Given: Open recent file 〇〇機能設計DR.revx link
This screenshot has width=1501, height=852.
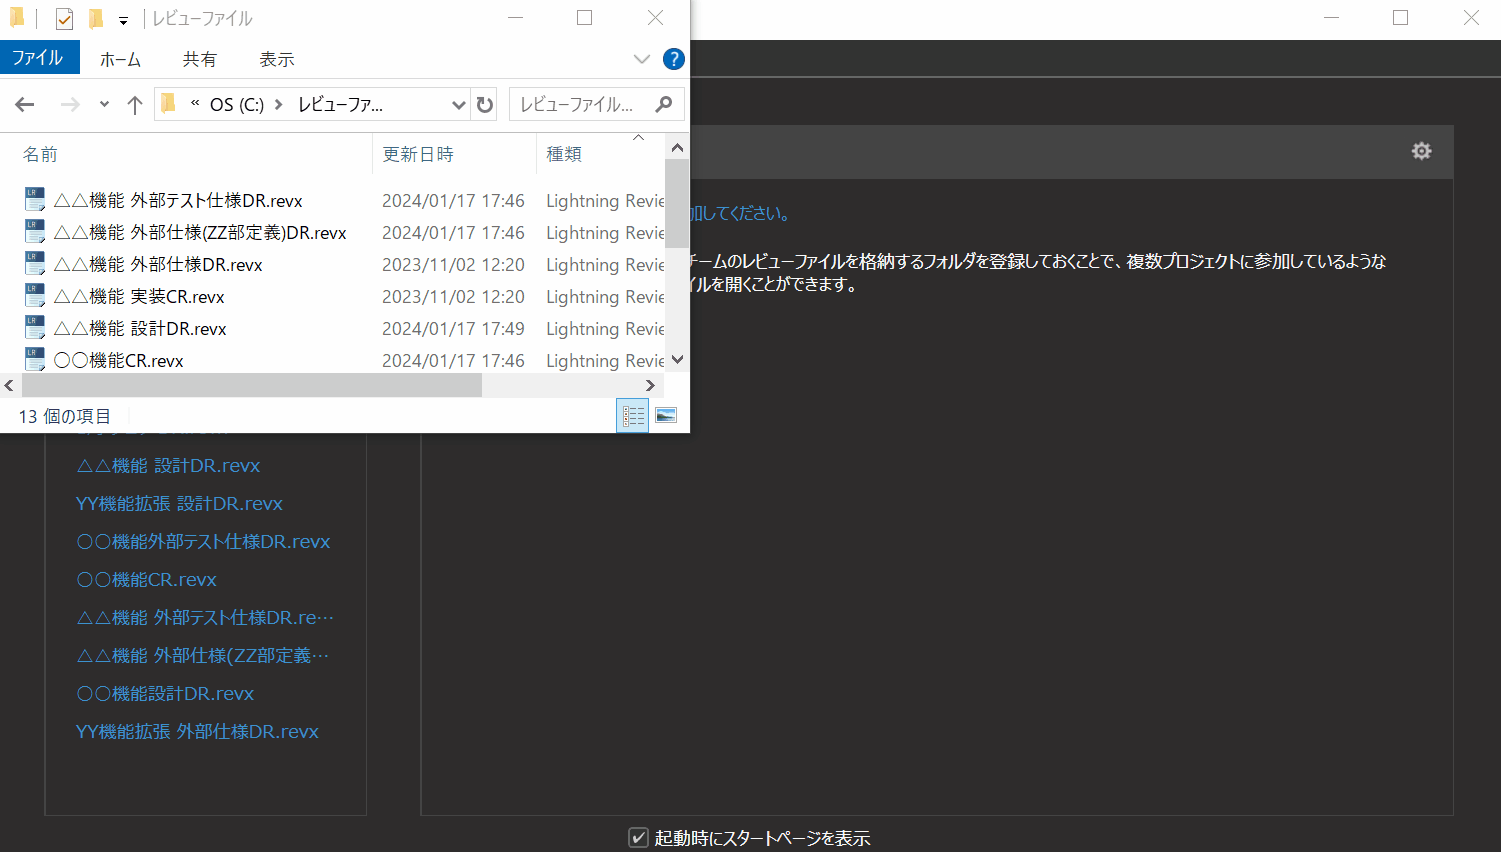Looking at the screenshot, I should pos(165,694).
